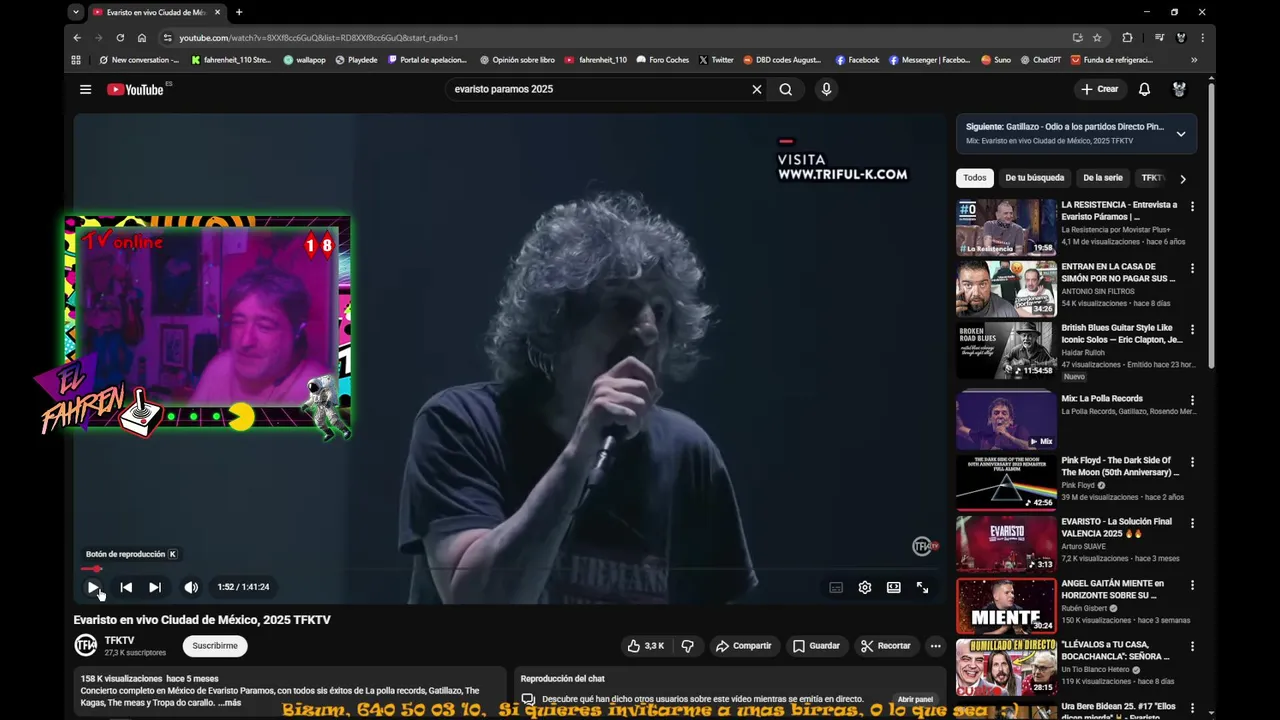Seek on the video progress bar

point(509,569)
